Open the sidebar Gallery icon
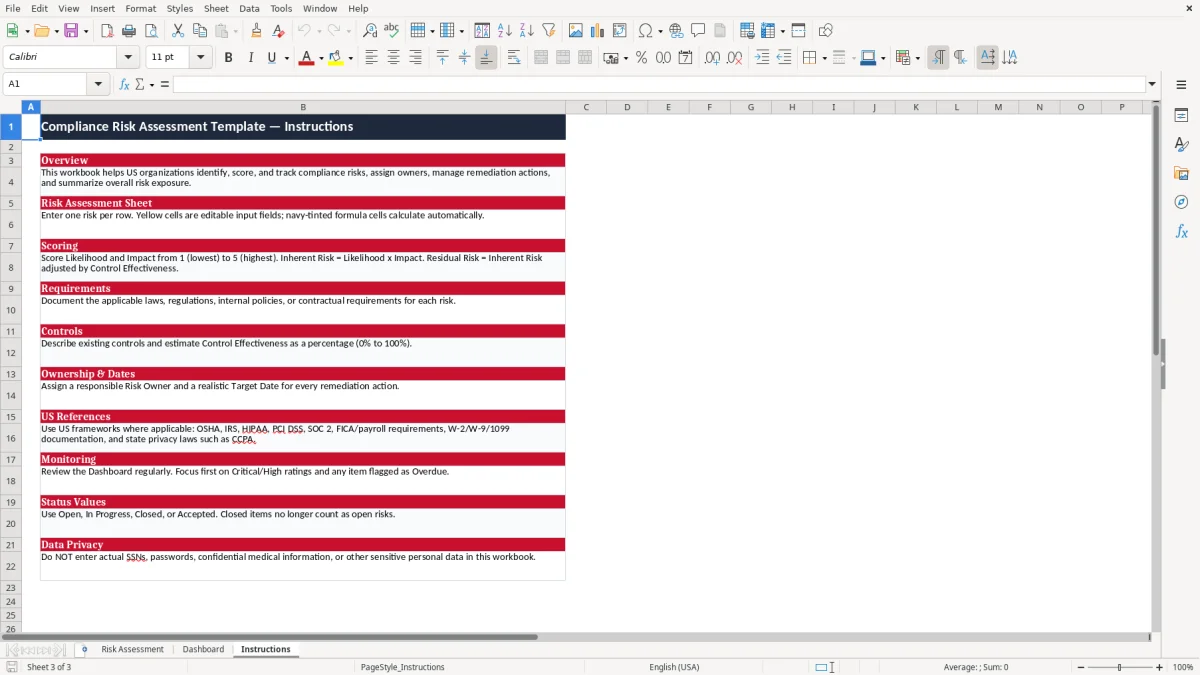The width and height of the screenshot is (1200, 675). pyautogui.click(x=1181, y=173)
